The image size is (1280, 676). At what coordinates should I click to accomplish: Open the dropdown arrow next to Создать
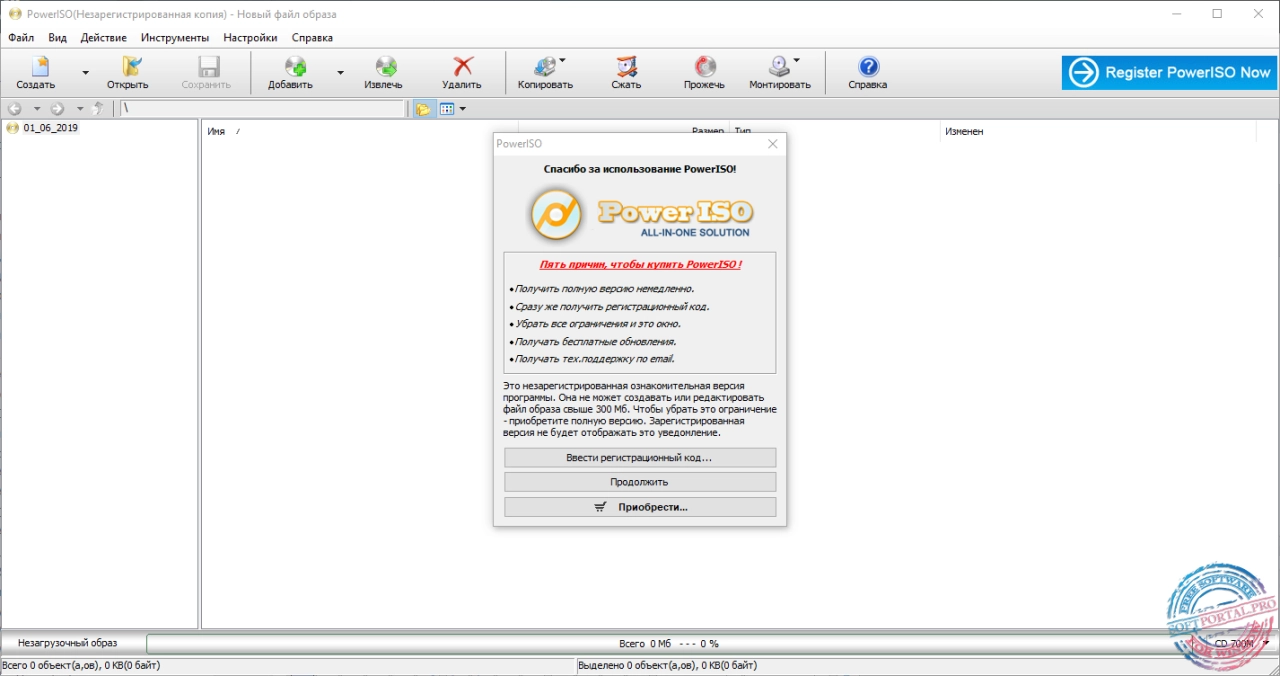tap(85, 72)
